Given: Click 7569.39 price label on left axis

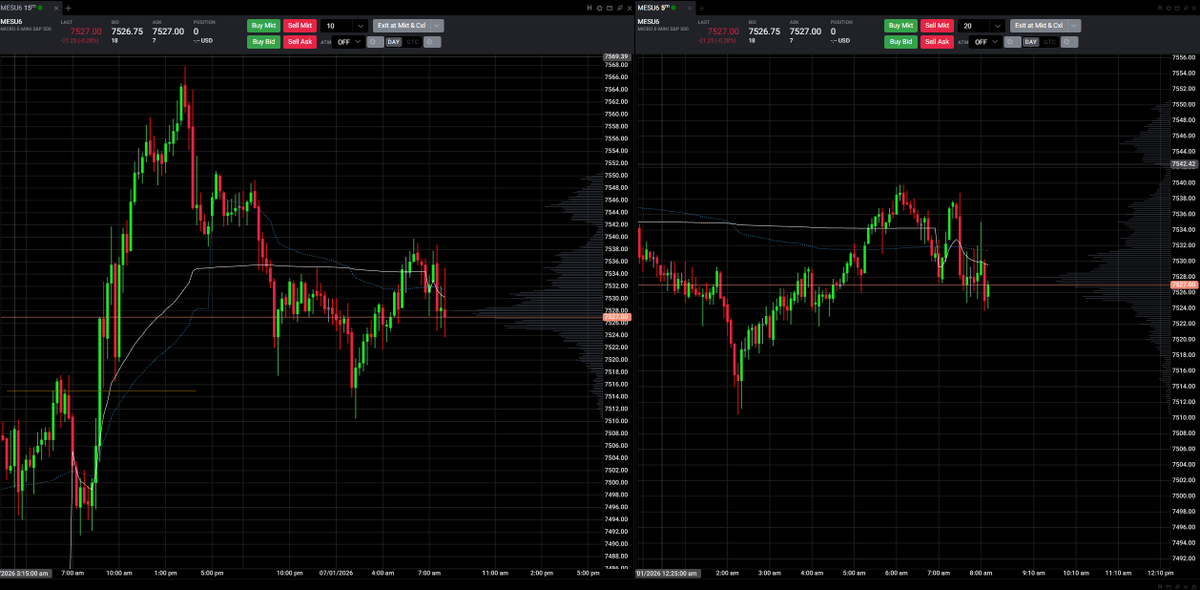Looking at the screenshot, I should click(x=616, y=57).
